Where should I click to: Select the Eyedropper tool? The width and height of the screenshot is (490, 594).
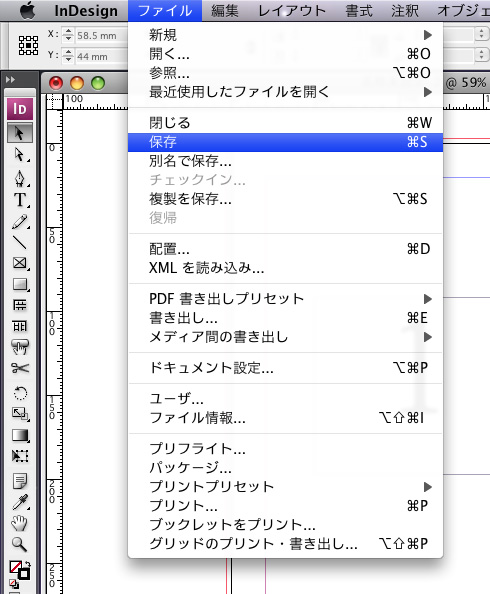(x=19, y=502)
